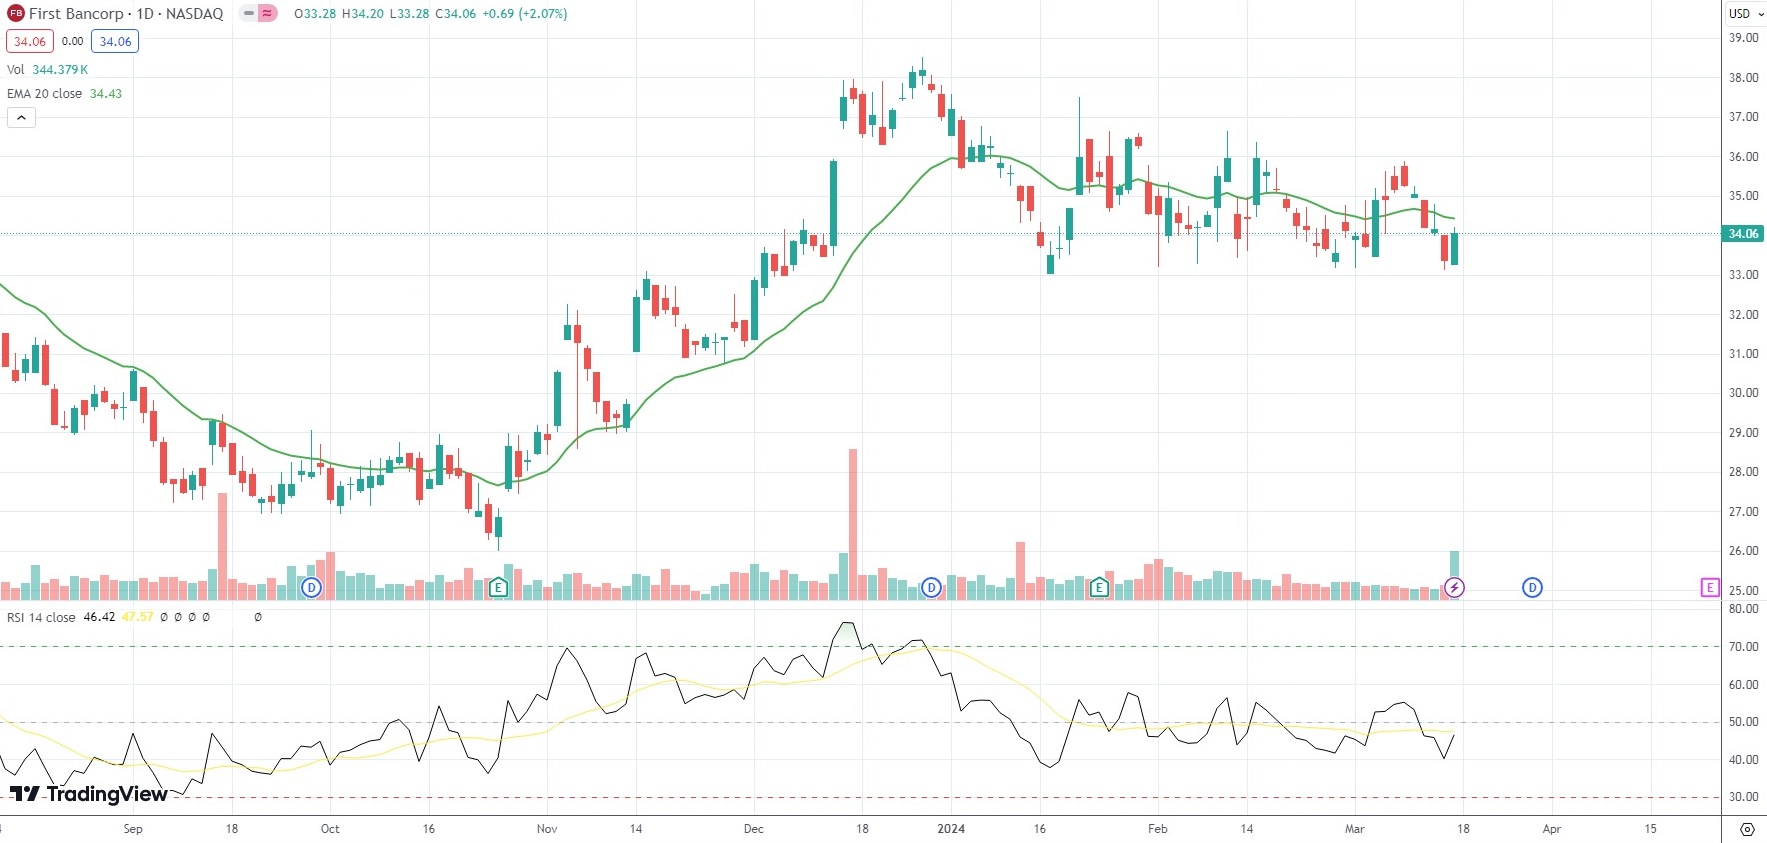Click the 26.00 price axis label

point(1743,551)
